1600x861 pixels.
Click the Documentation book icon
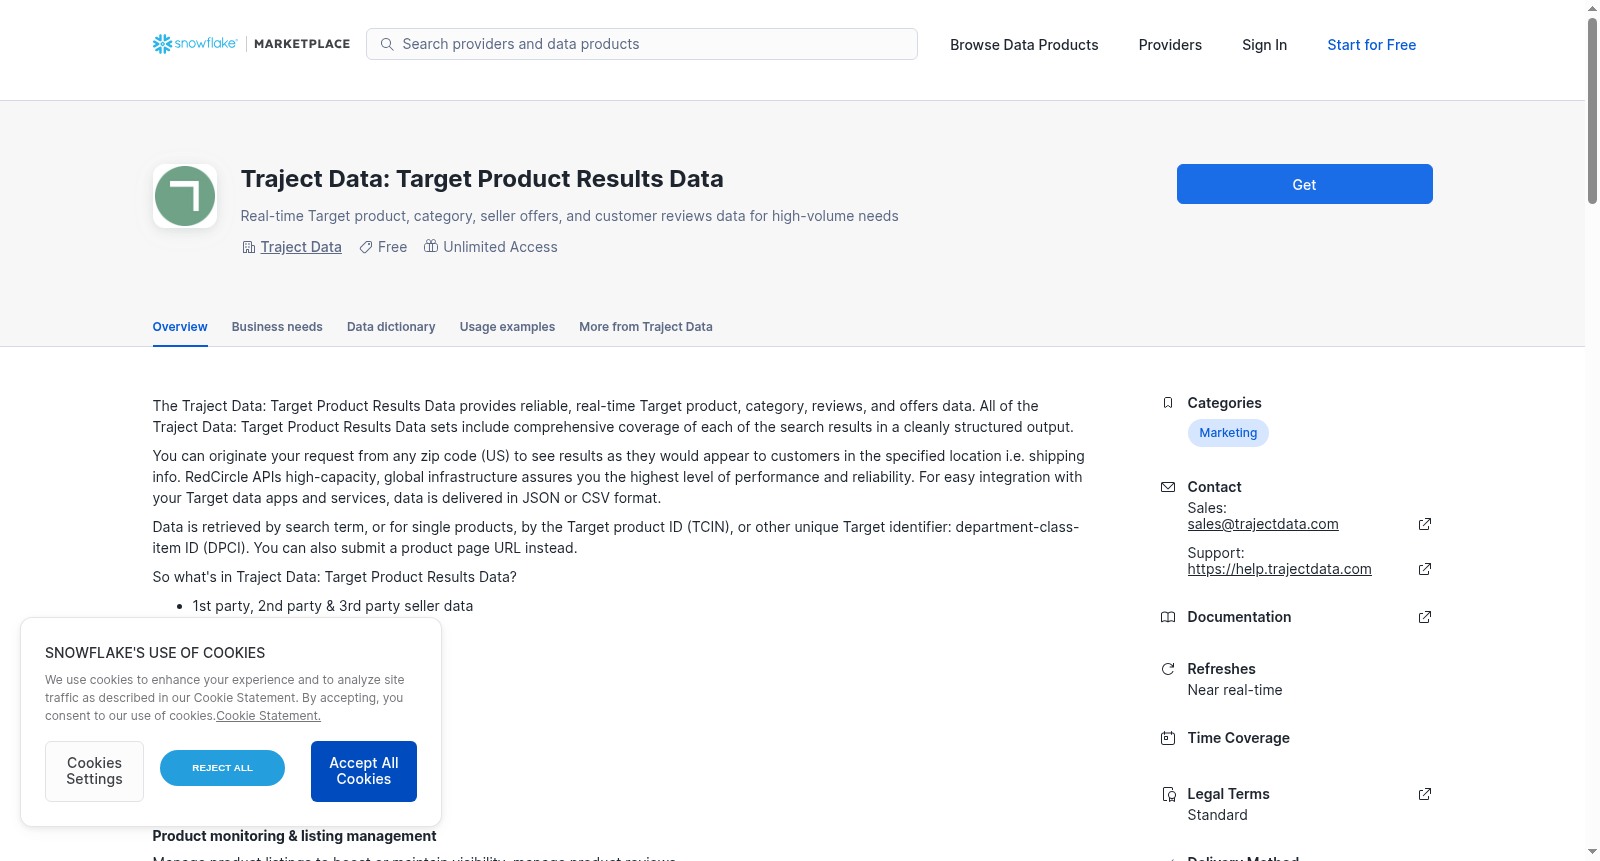click(x=1168, y=617)
